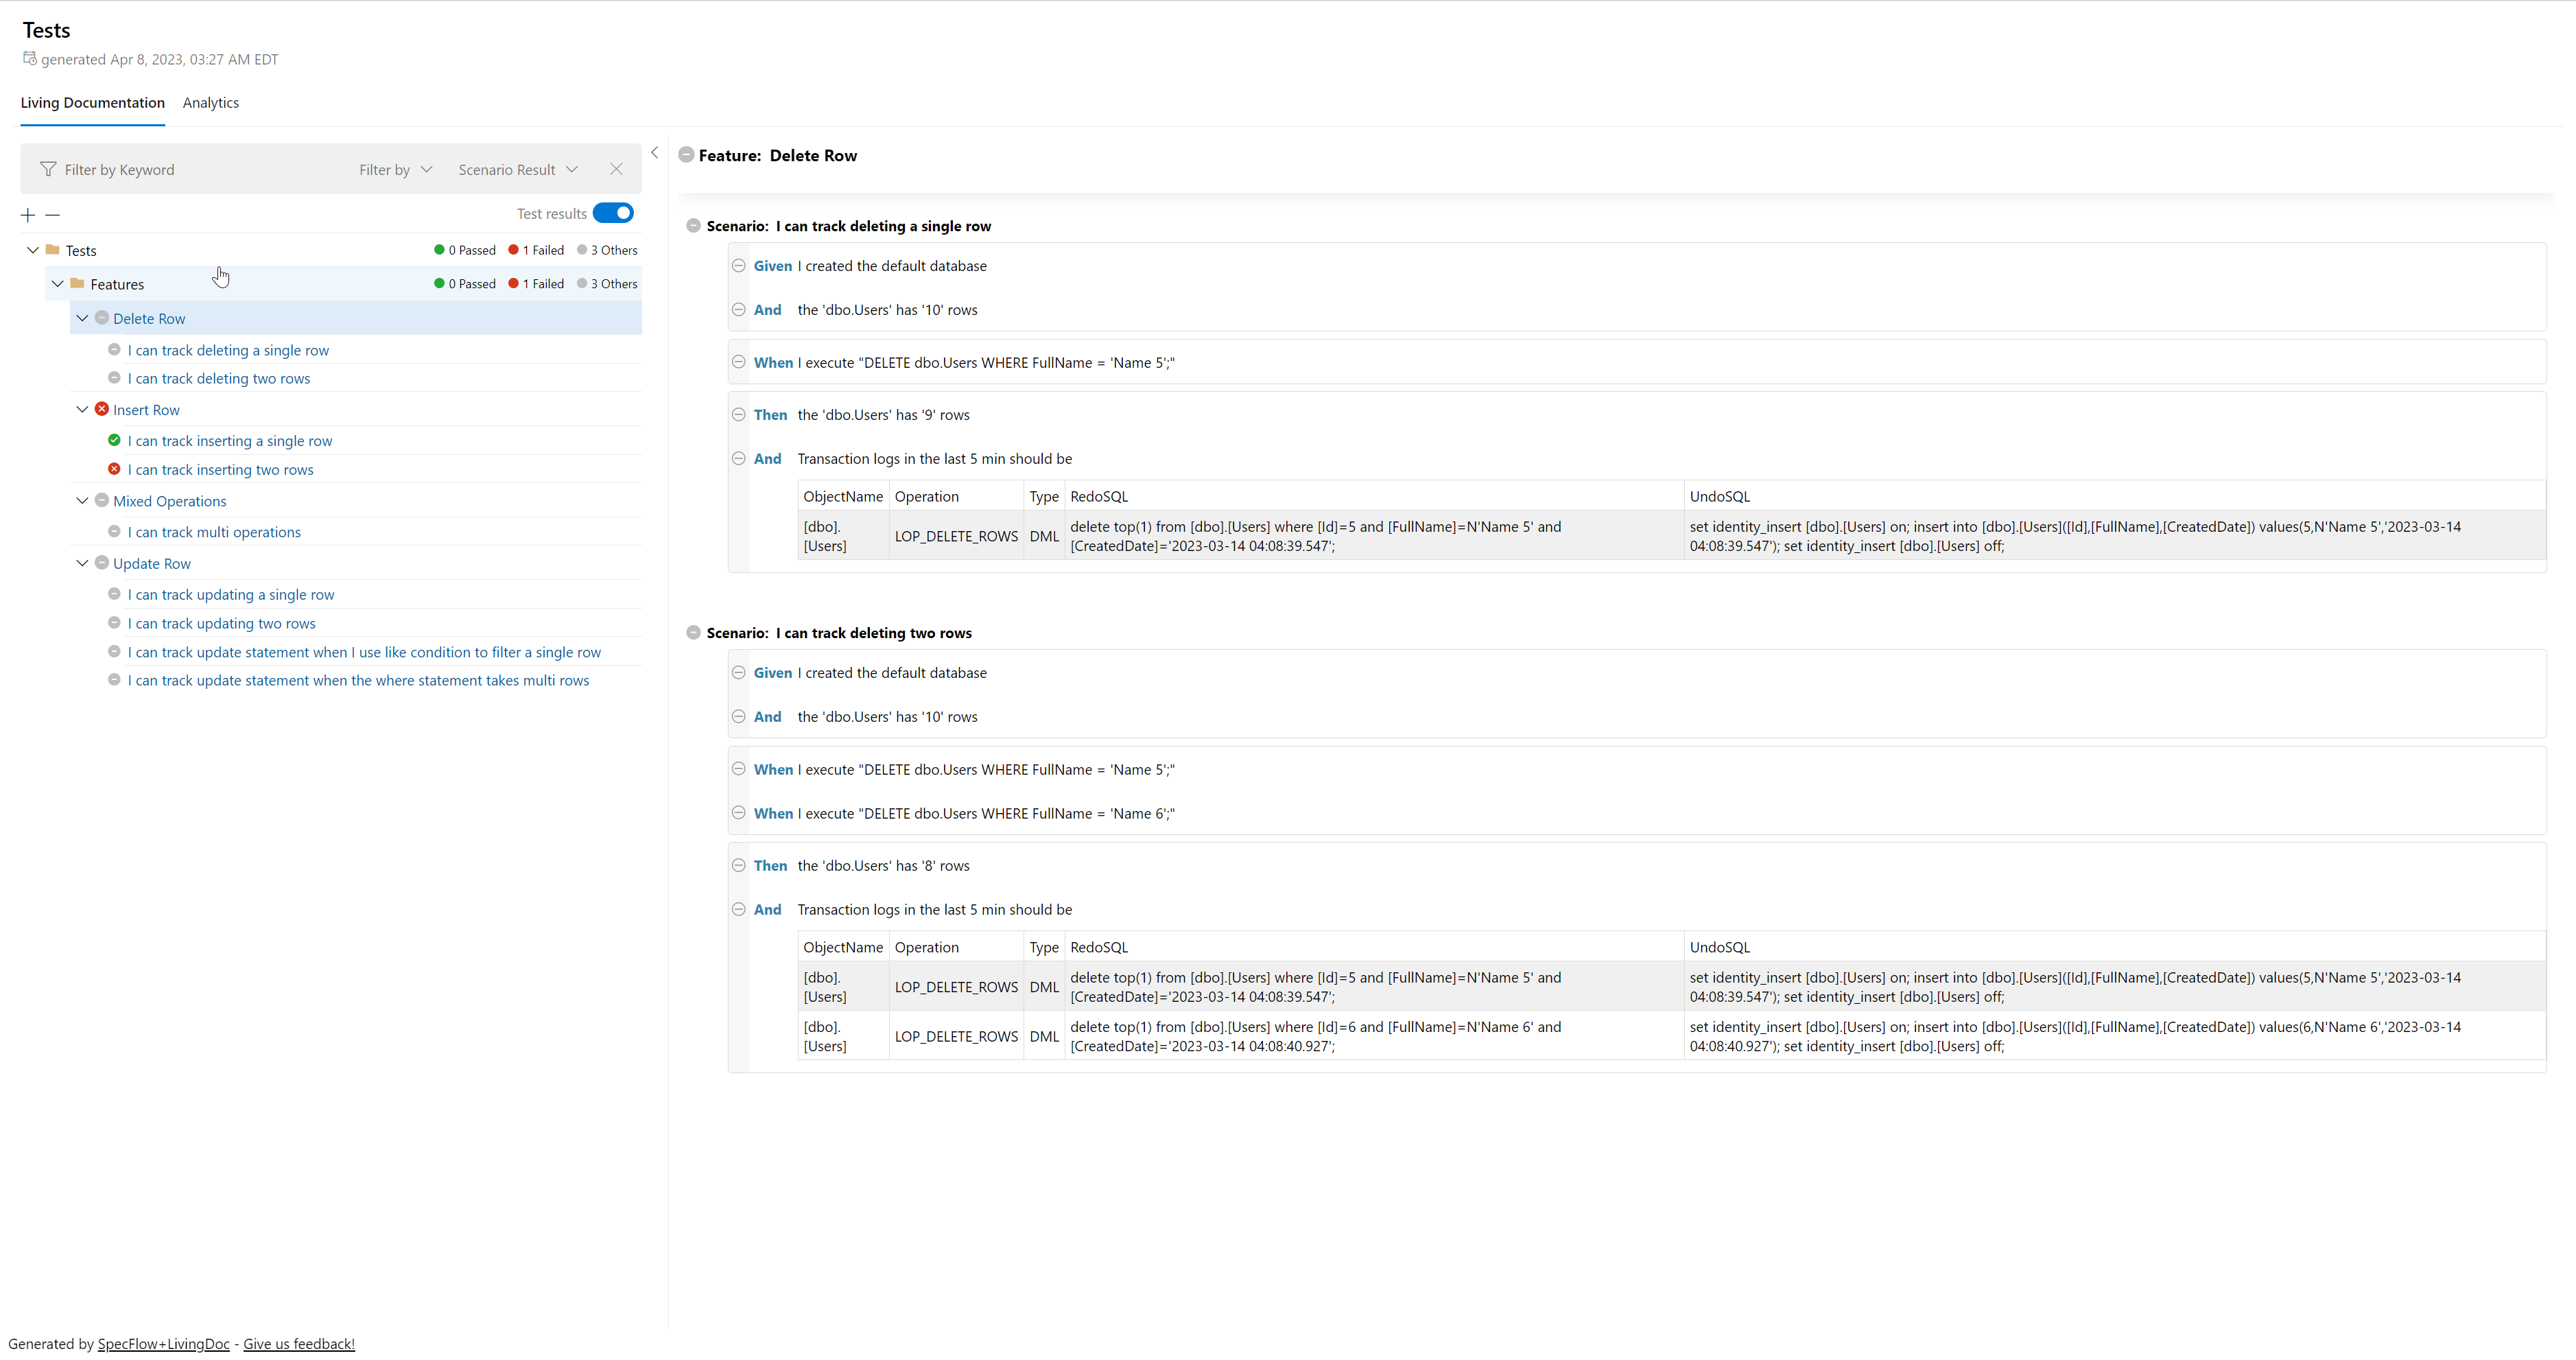Screen dimensions: 2576x1360
Task: Open the Scenario Result dropdown
Action: tap(517, 170)
